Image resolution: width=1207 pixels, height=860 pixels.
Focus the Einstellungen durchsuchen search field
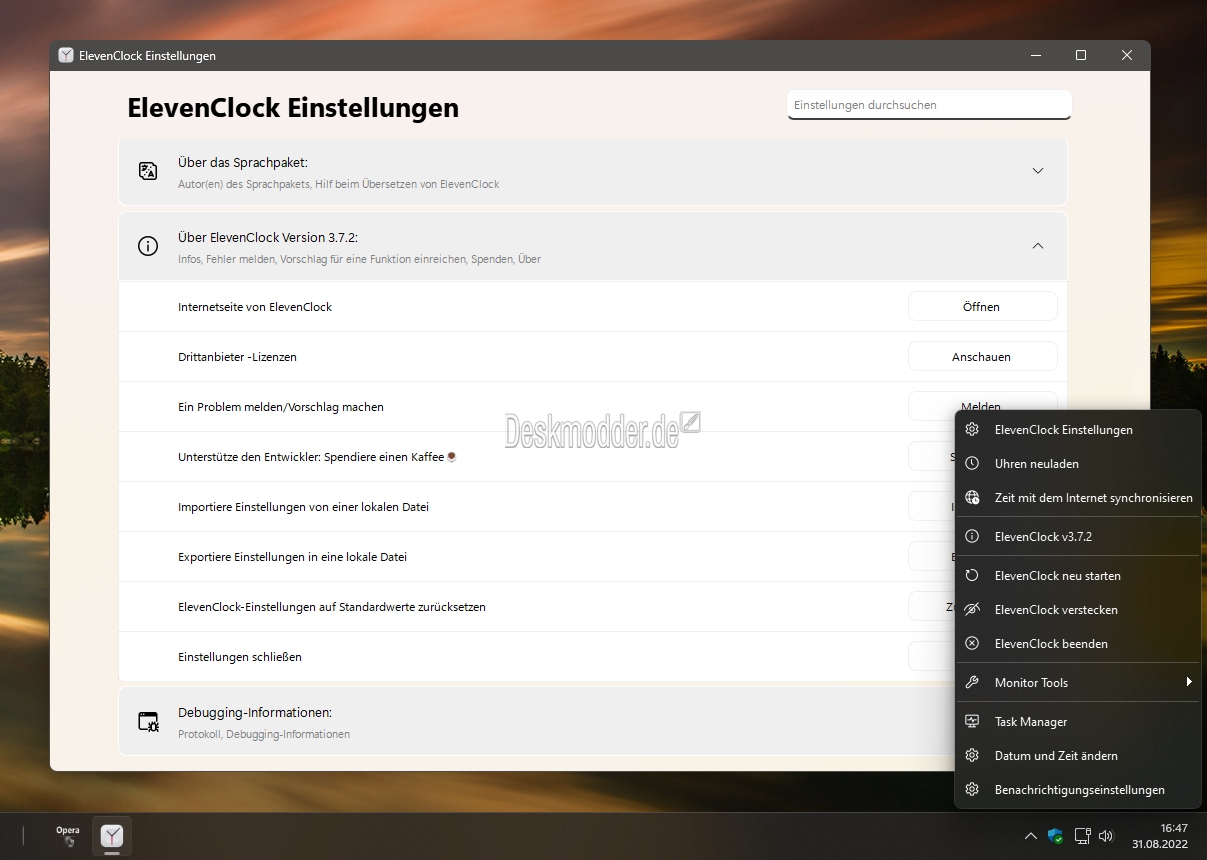click(929, 105)
